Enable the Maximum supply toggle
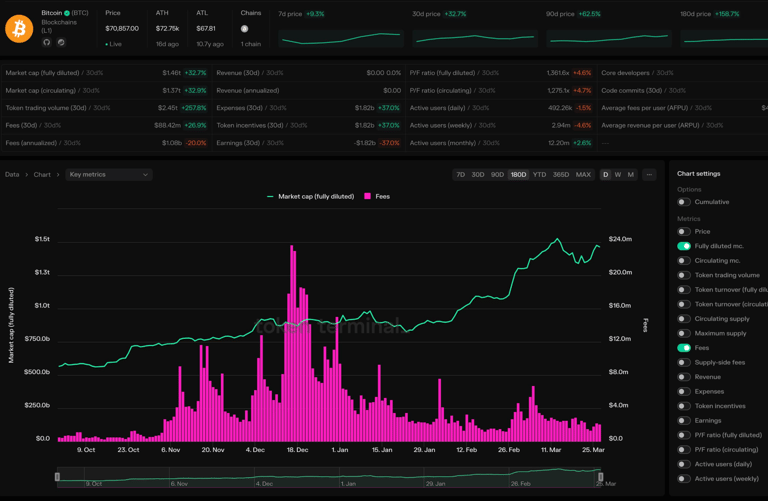The width and height of the screenshot is (768, 501). 684,334
